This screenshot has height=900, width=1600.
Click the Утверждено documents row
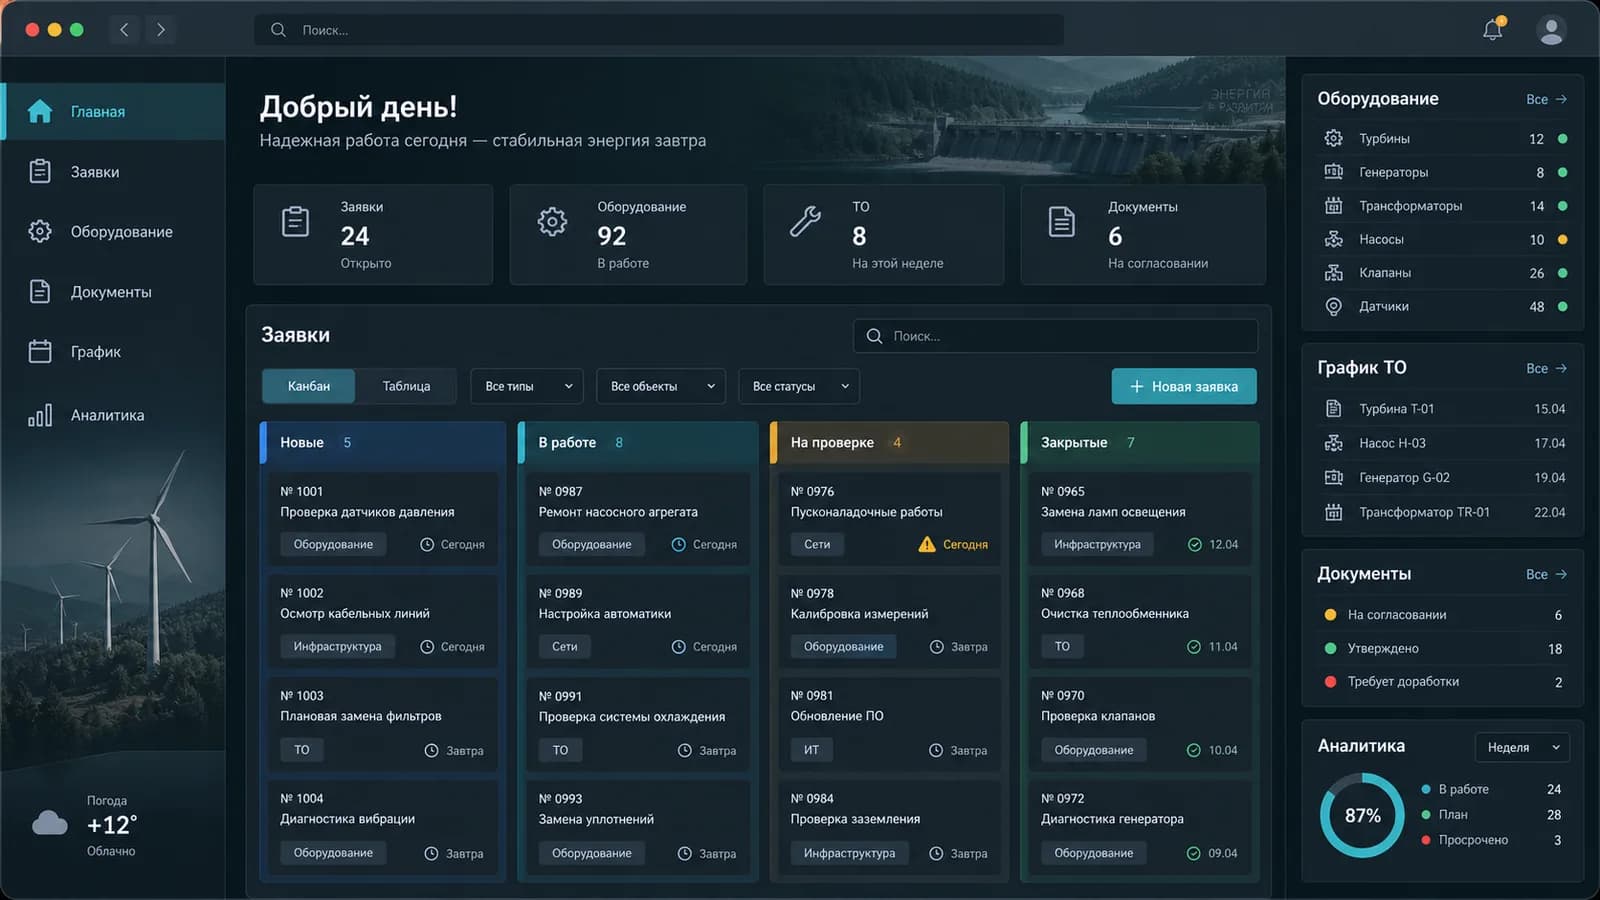[x=1444, y=648]
